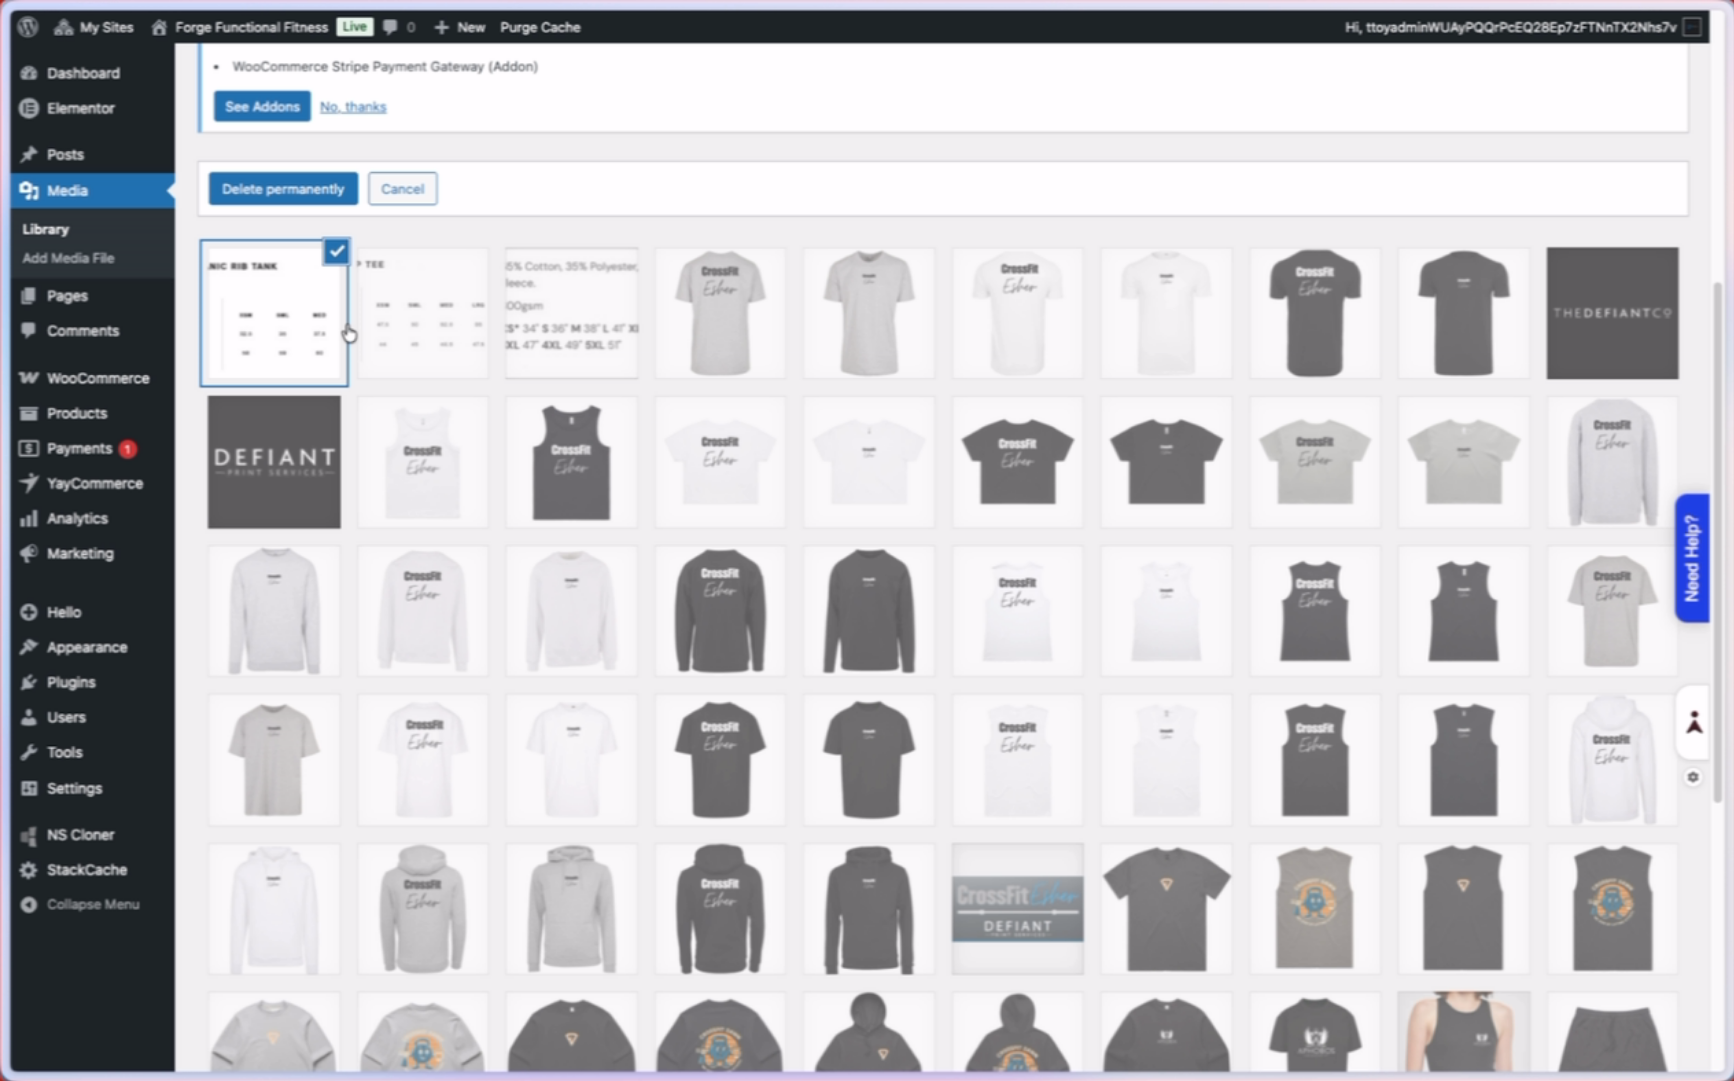Click the small gear icon at right edge
Image resolution: width=1734 pixels, height=1081 pixels.
pos(1693,777)
